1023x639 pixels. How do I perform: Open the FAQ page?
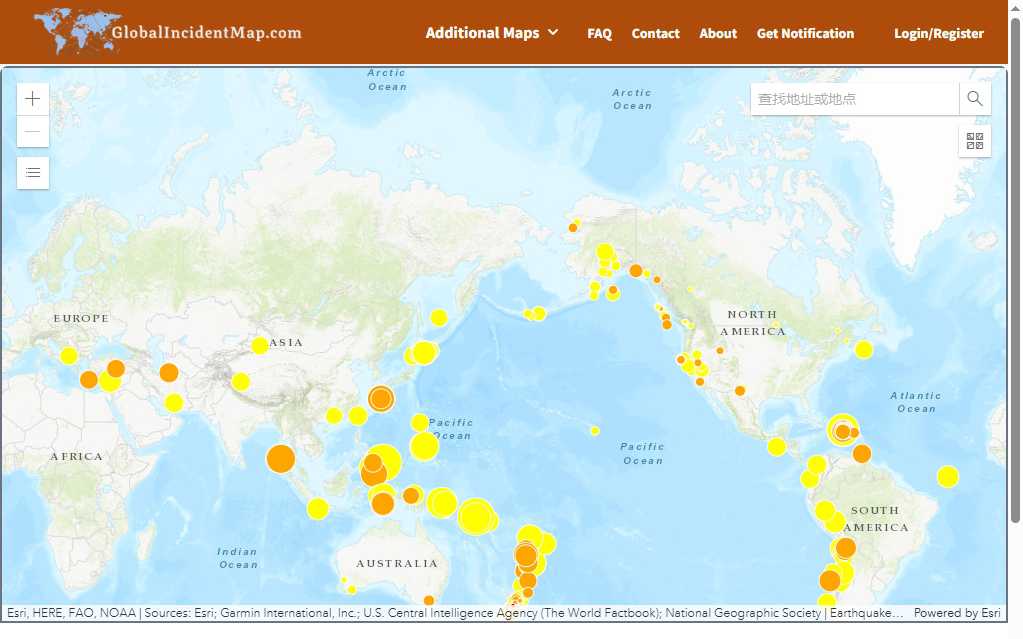pyautogui.click(x=599, y=33)
